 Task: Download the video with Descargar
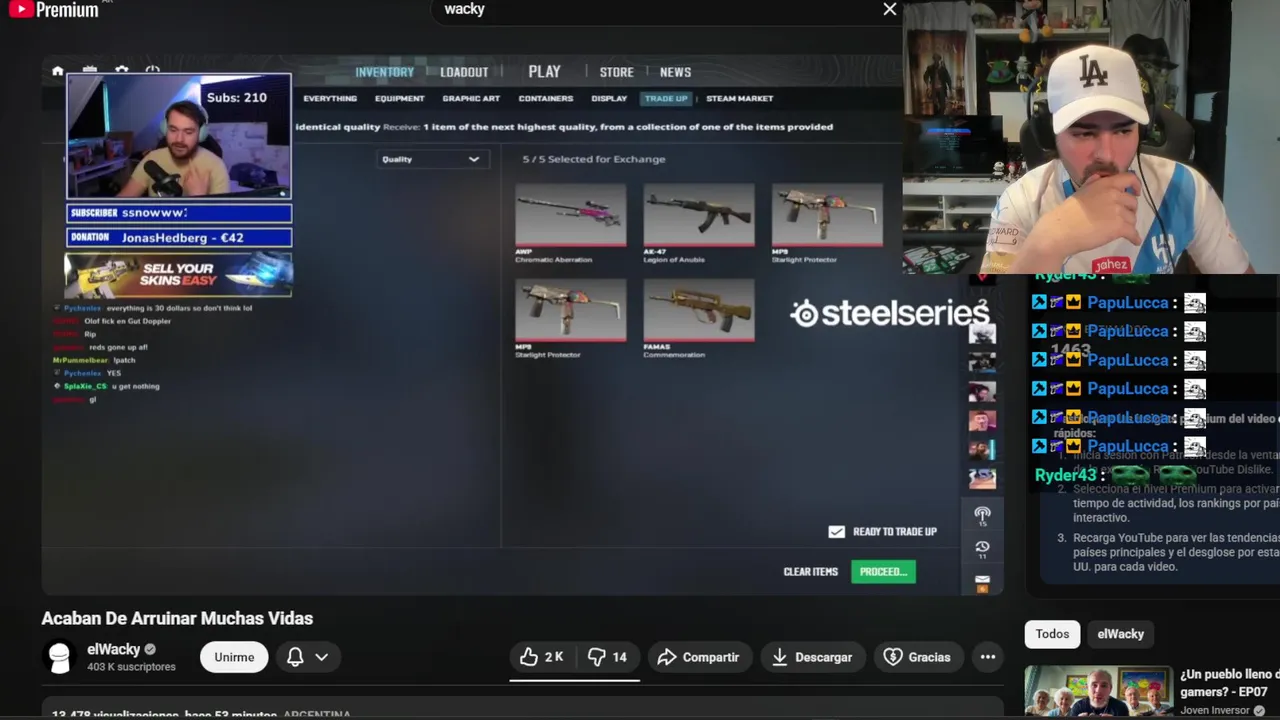click(x=812, y=657)
